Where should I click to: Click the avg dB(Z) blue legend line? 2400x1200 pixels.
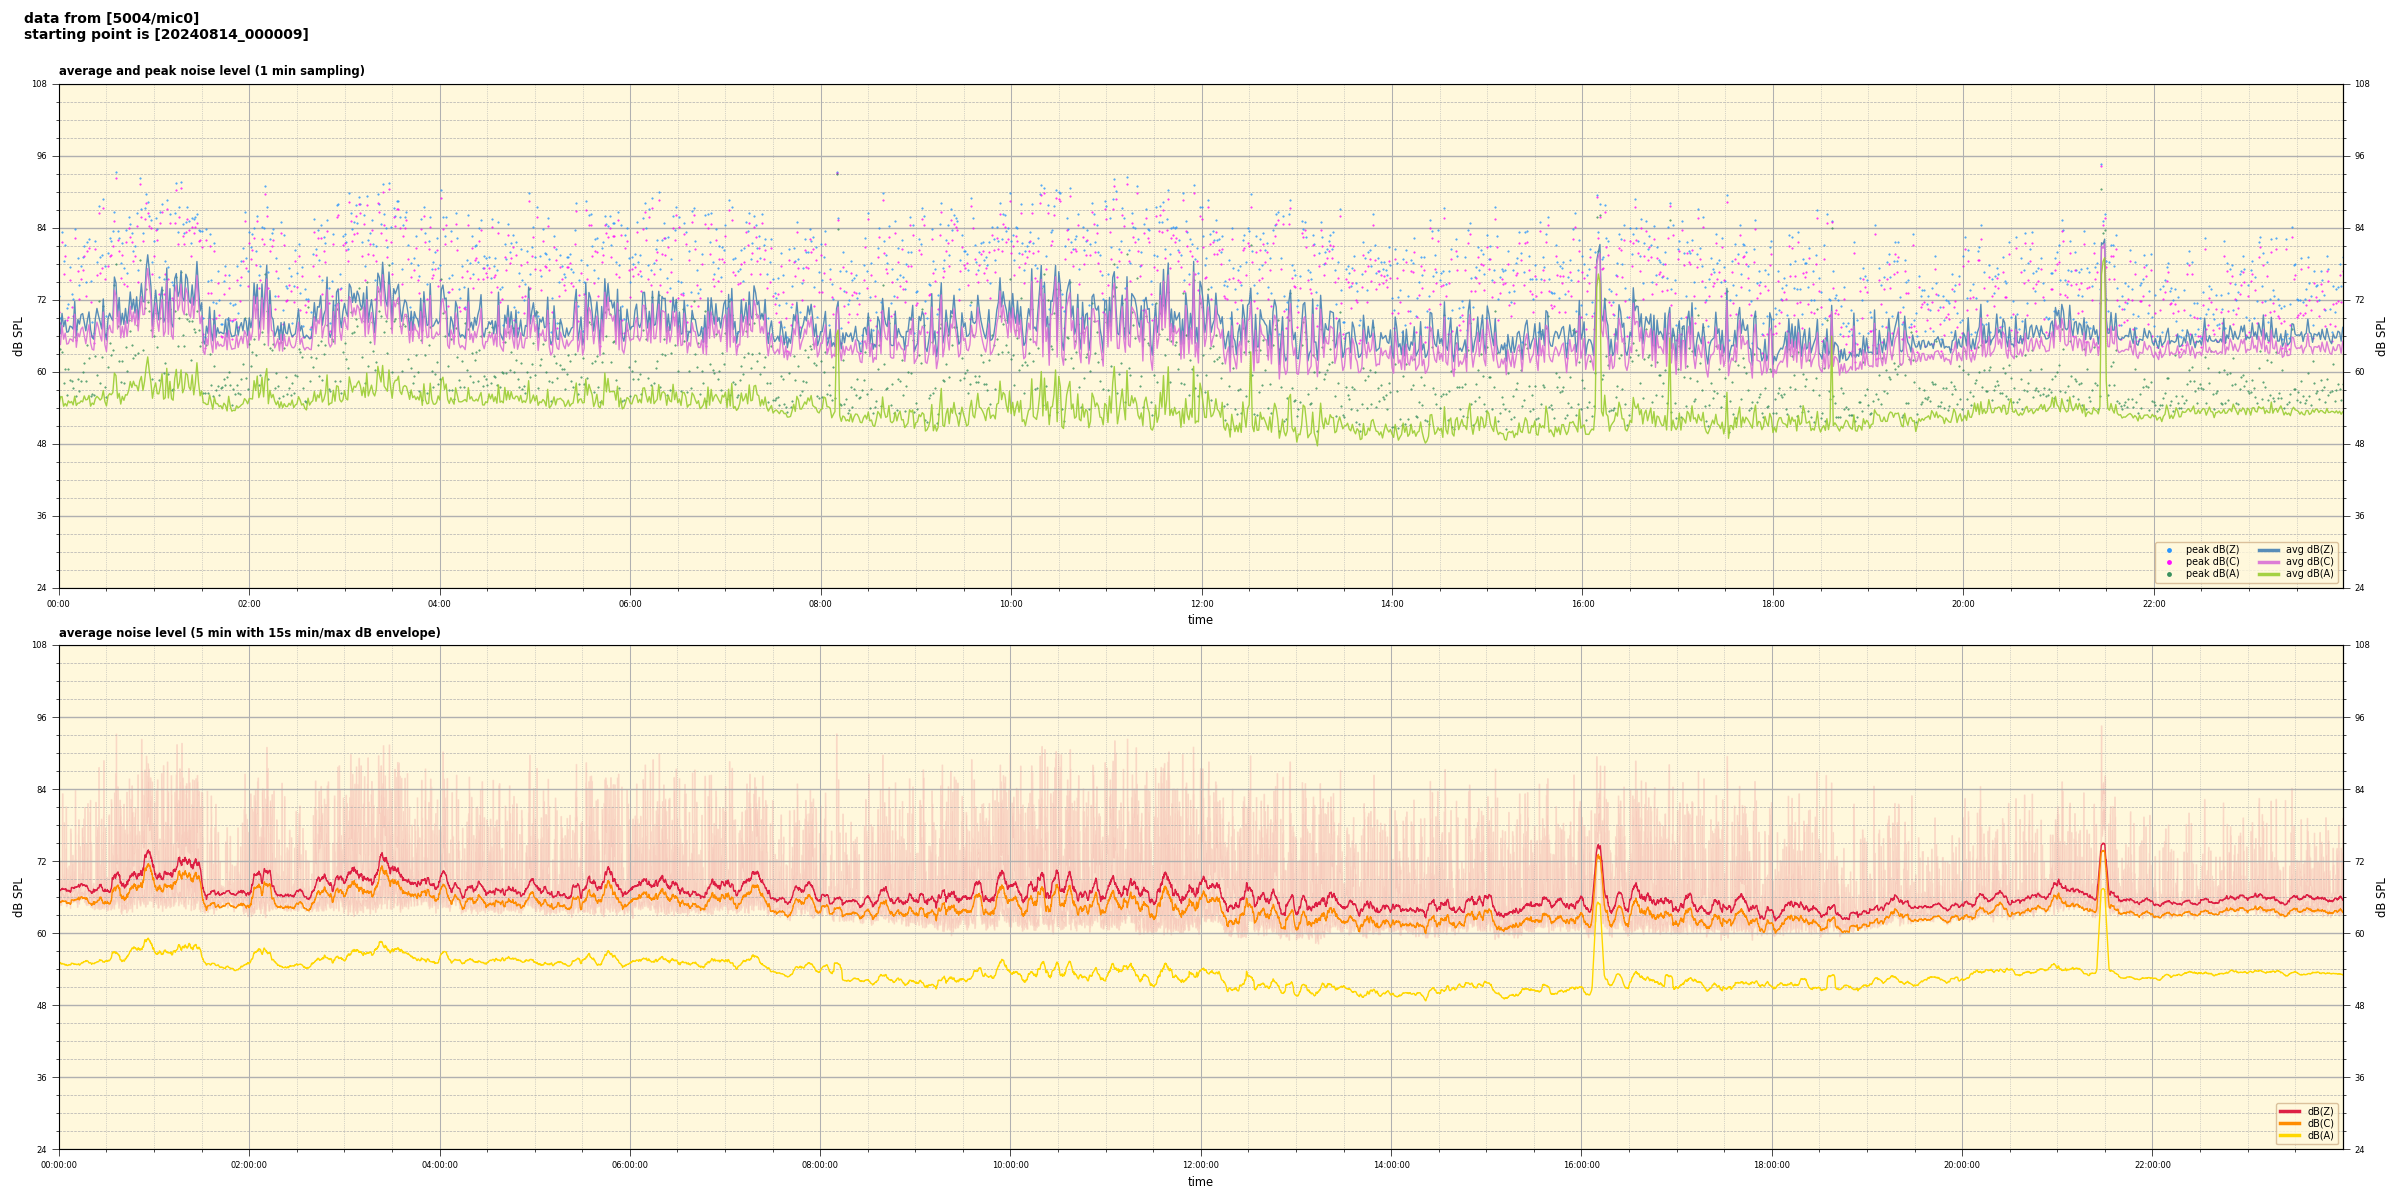click(x=2269, y=550)
